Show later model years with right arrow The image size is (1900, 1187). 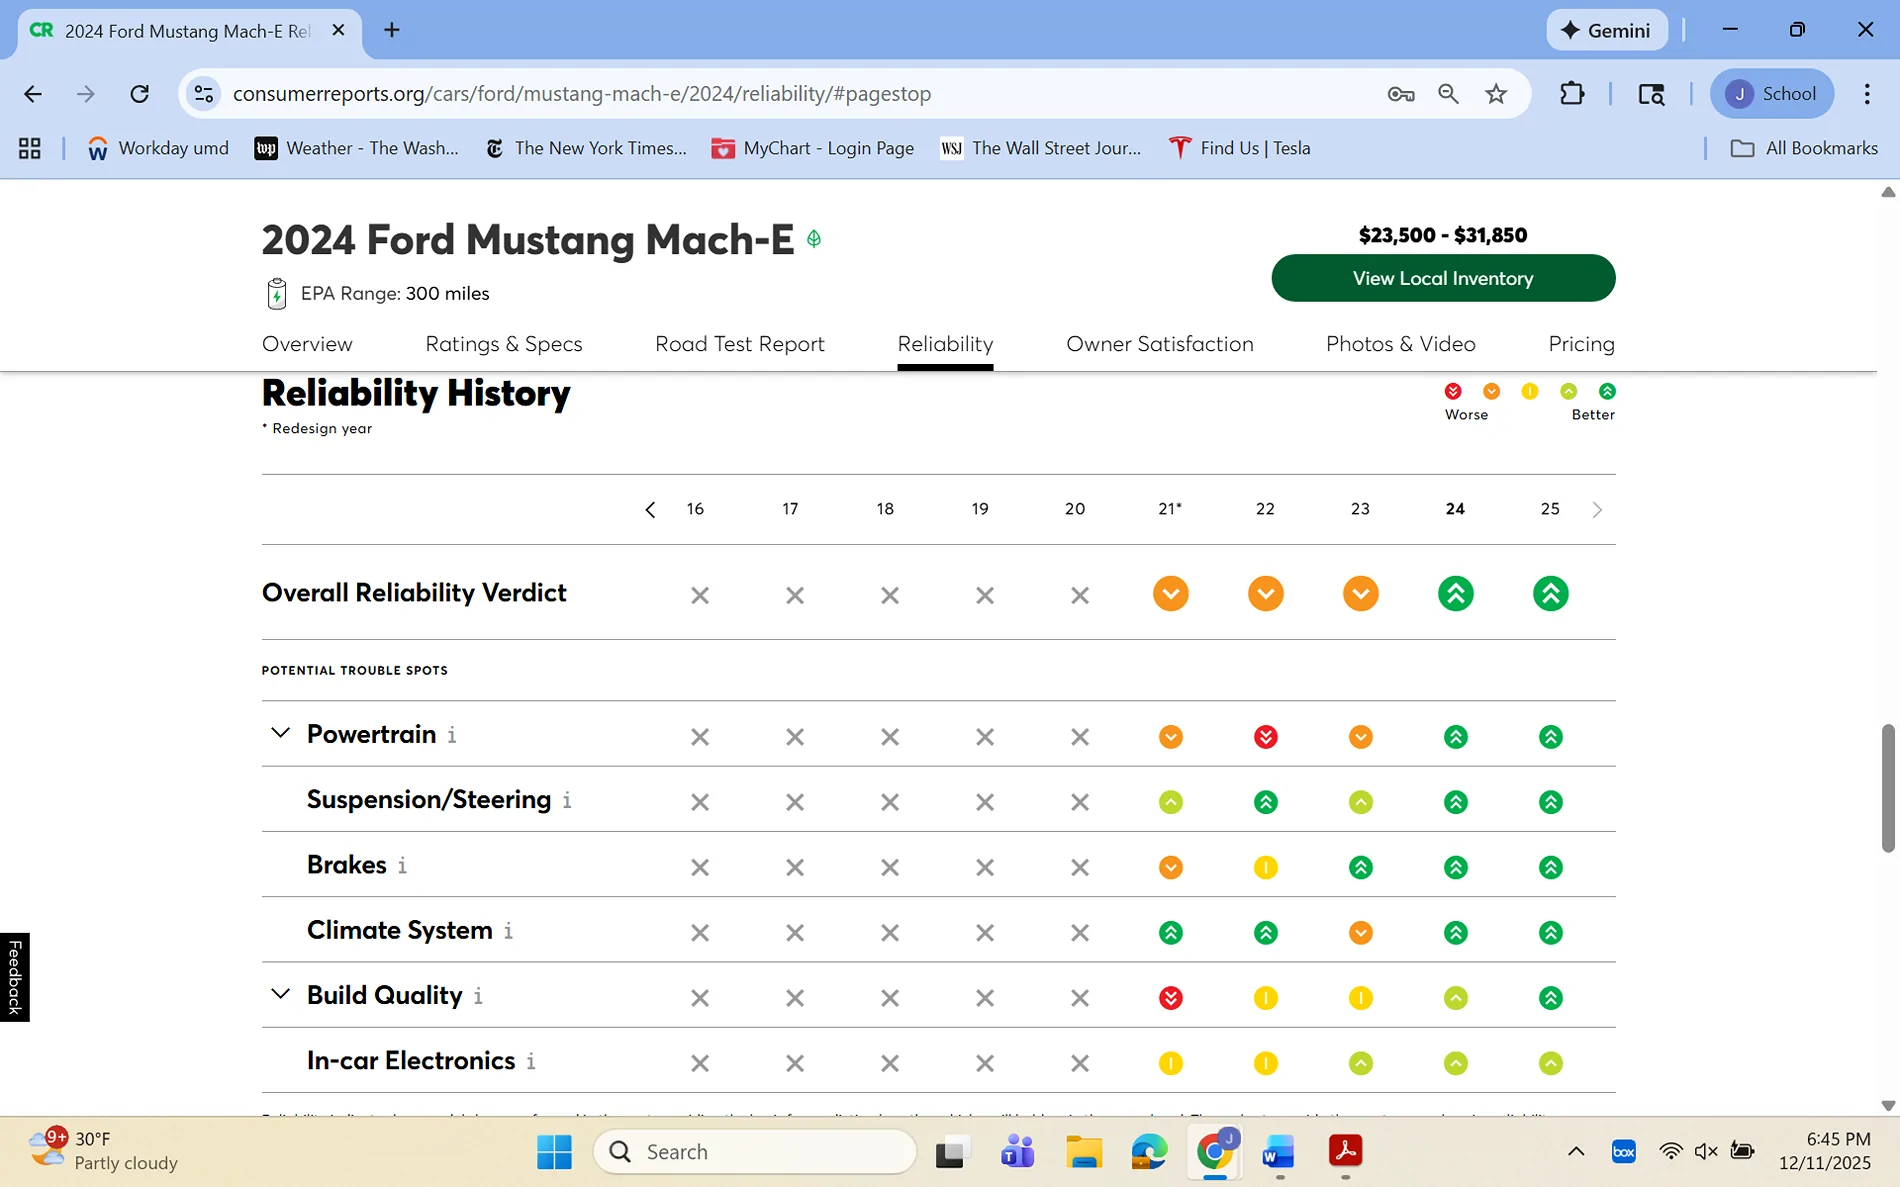pyautogui.click(x=1597, y=510)
